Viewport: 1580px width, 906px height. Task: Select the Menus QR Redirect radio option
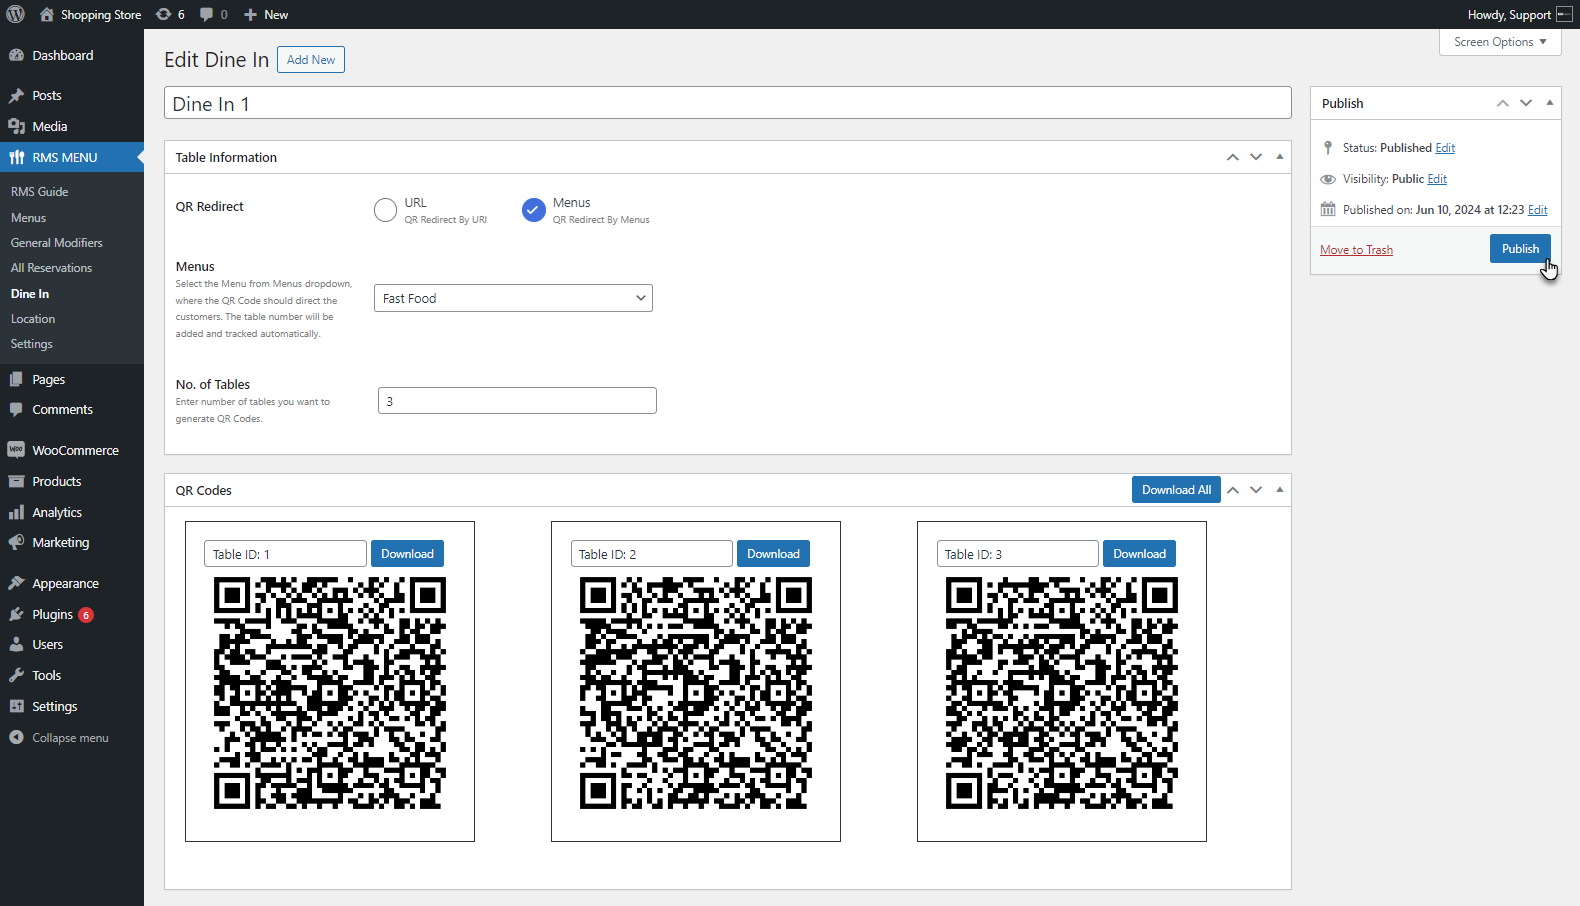click(534, 210)
